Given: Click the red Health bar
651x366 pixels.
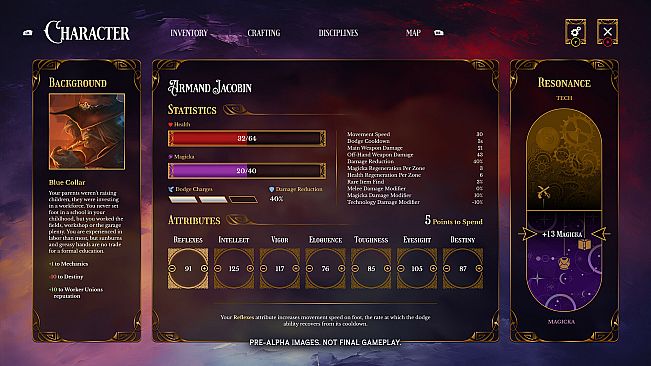Looking at the screenshot, I should [x=247, y=139].
